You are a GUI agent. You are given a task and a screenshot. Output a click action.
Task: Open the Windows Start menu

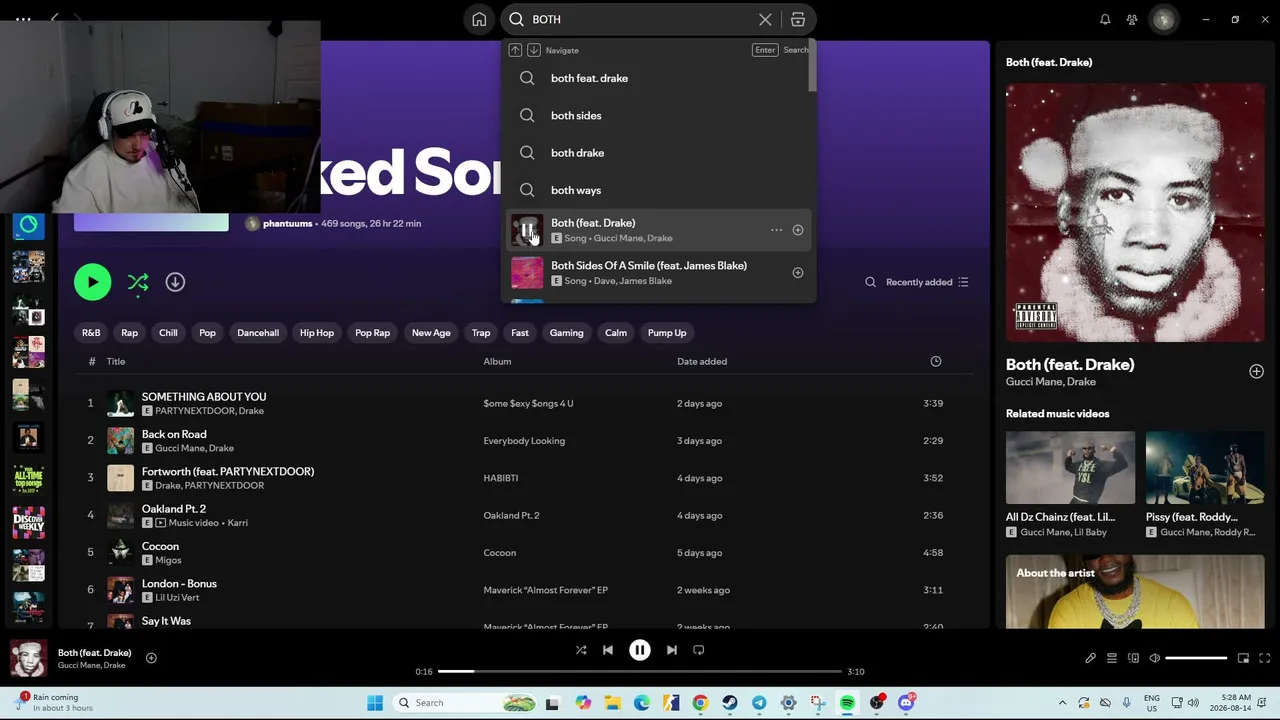click(375, 703)
